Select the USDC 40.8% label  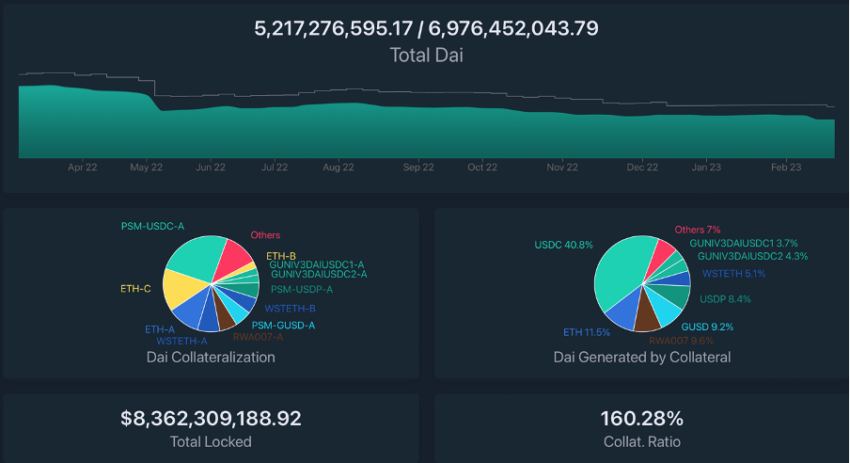(564, 245)
